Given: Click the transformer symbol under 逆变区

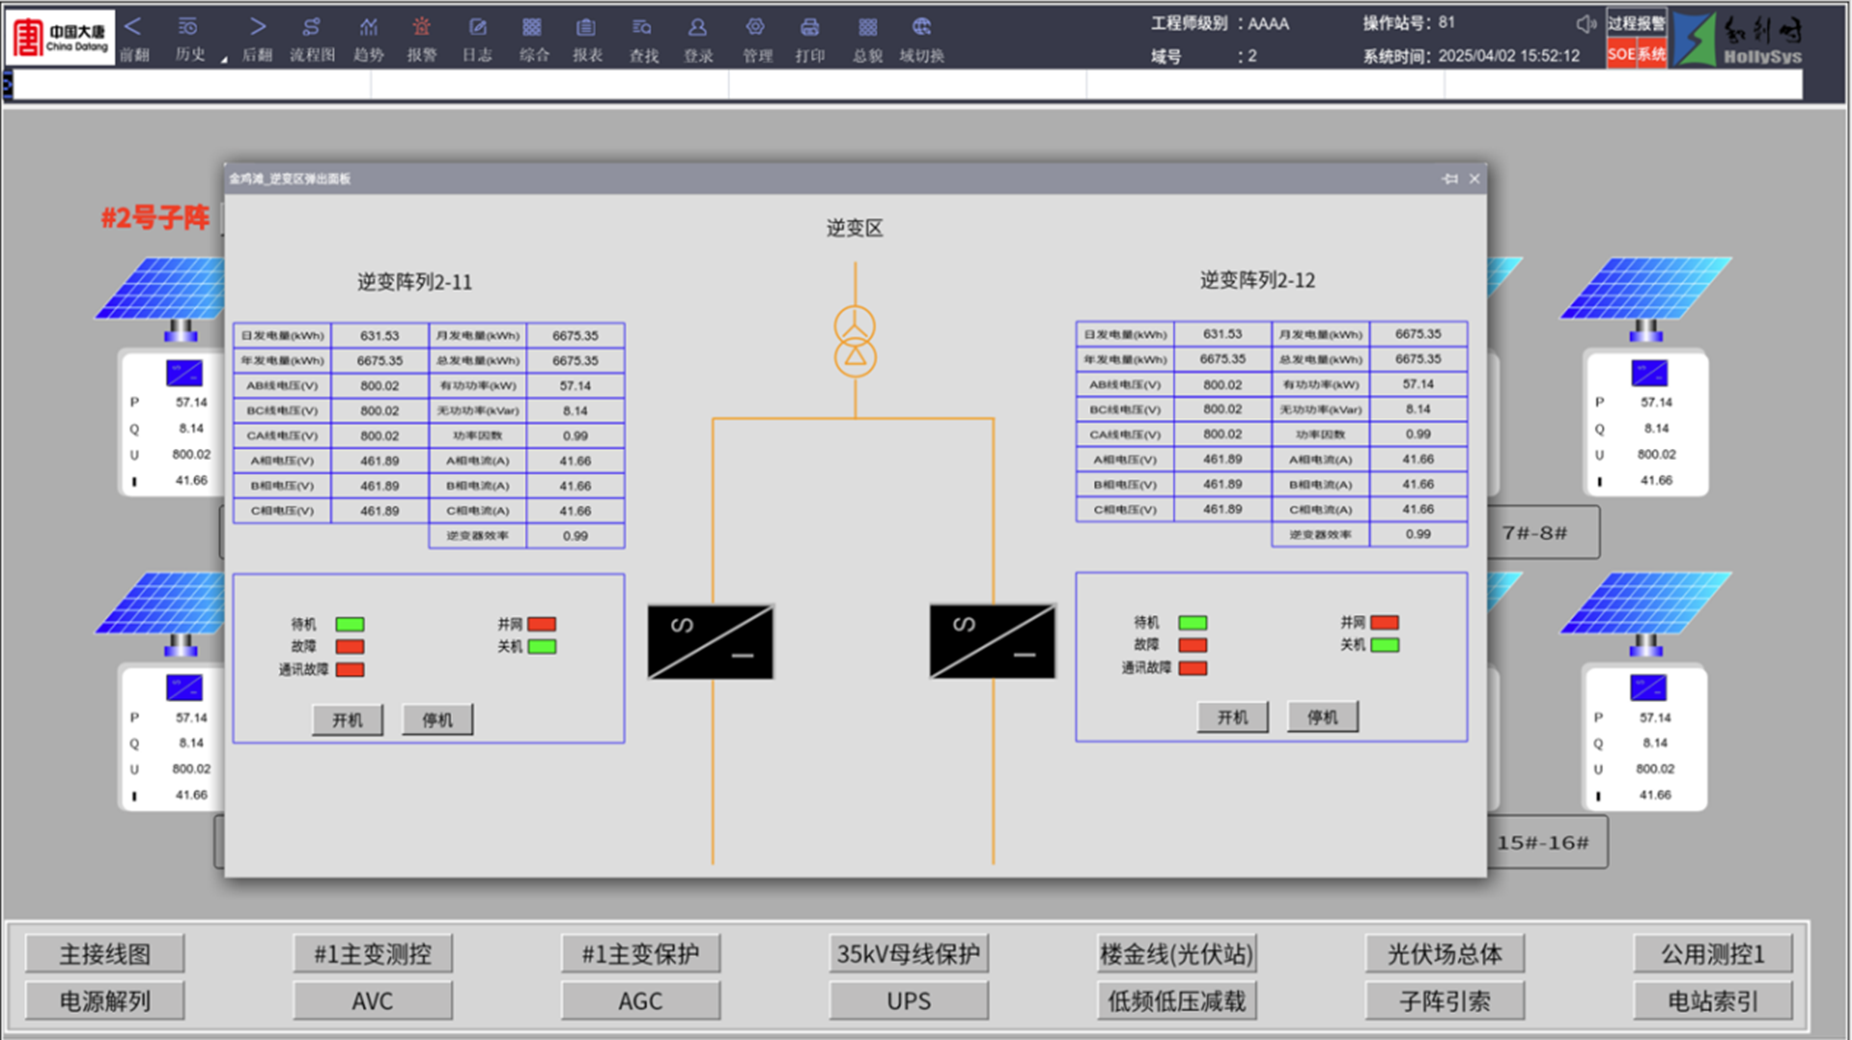Looking at the screenshot, I should (x=855, y=342).
